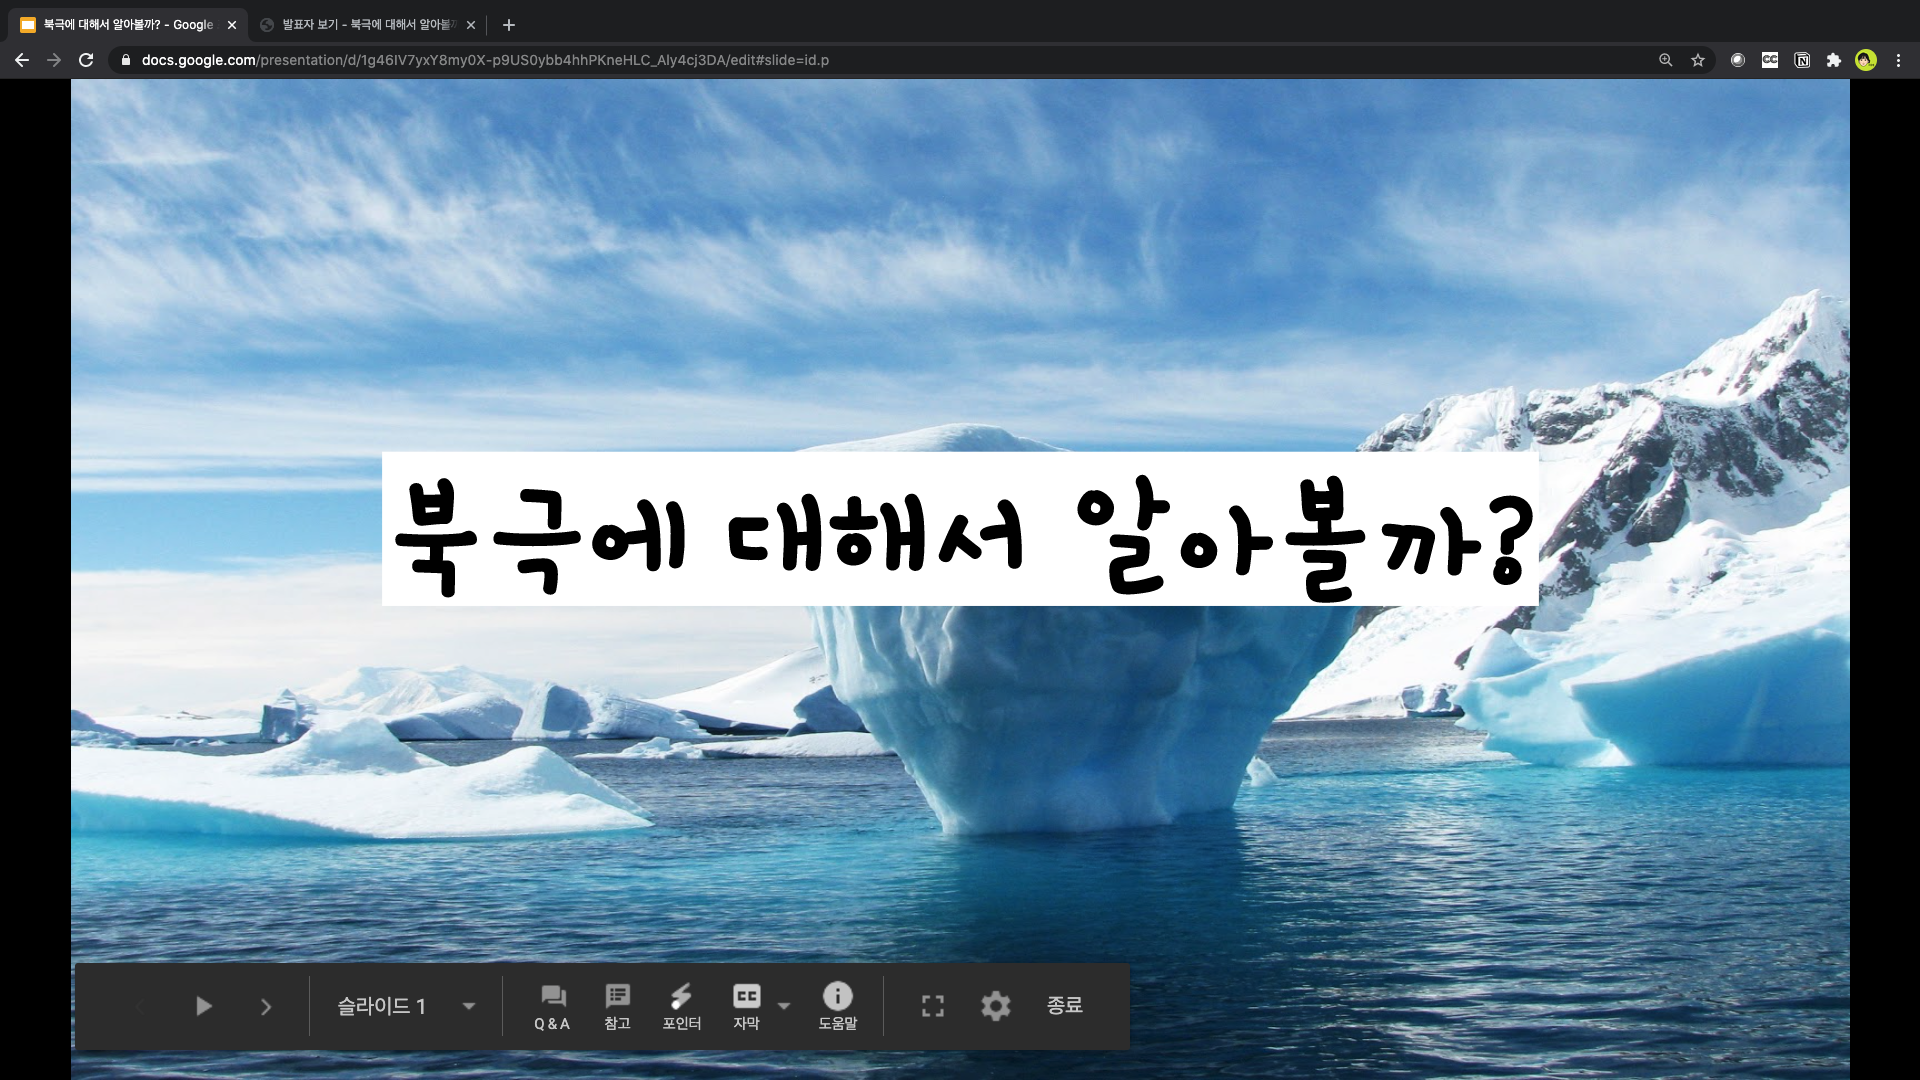1920x1080 pixels.
Task: Open help tips (도움말)
Action: (x=837, y=1006)
